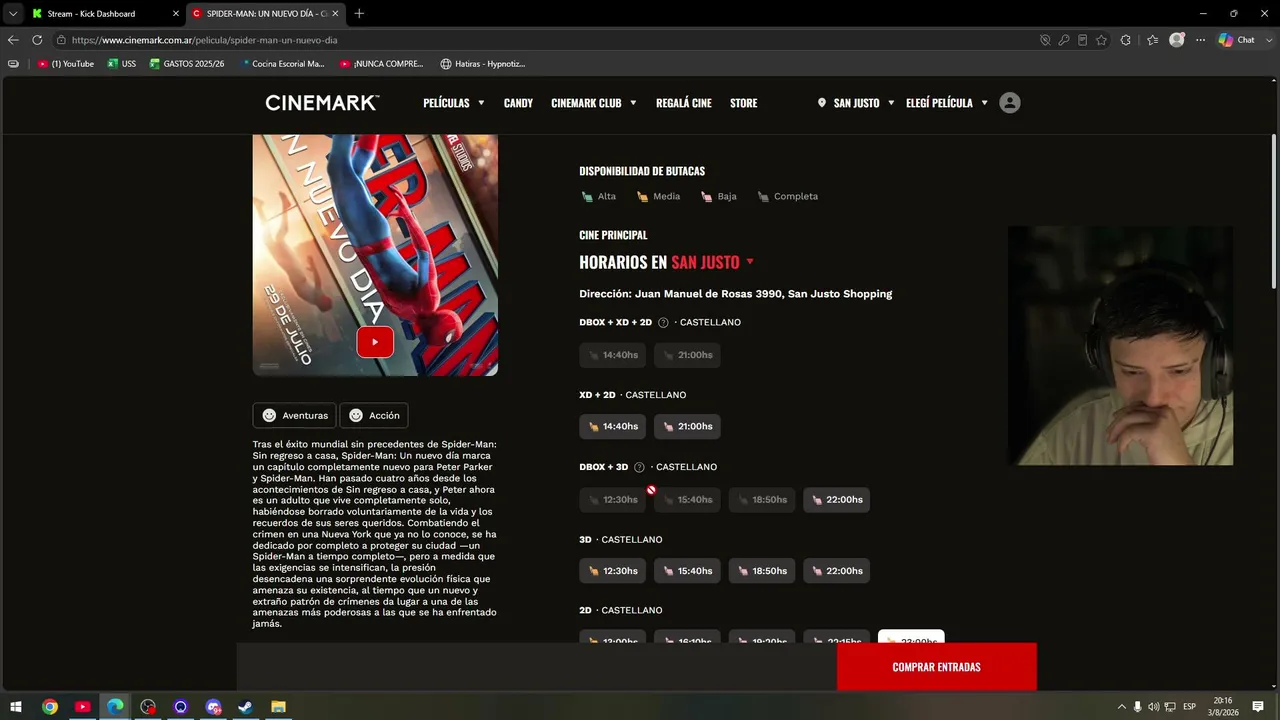Open File Explorer from the taskbar
The width and height of the screenshot is (1280, 720).
click(x=278, y=707)
